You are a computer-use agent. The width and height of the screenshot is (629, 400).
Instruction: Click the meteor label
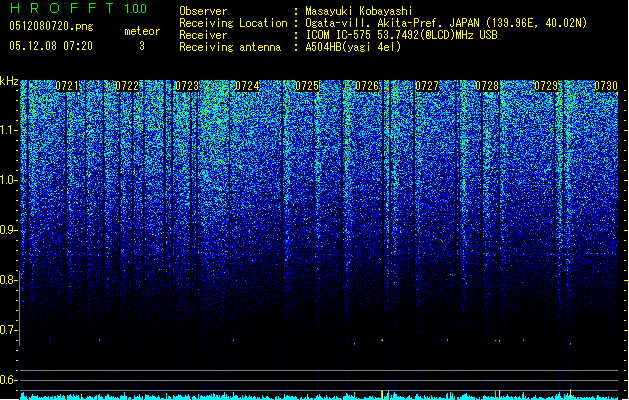pos(142,31)
